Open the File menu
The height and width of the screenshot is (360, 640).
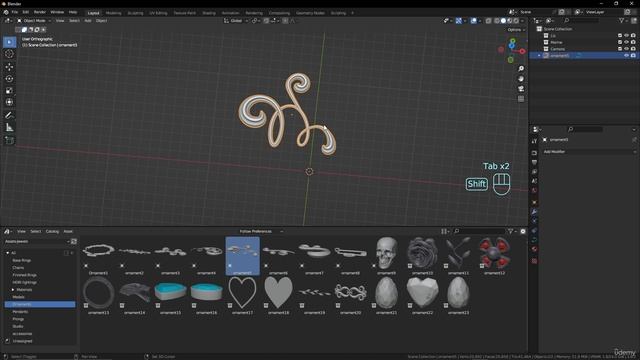pyautogui.click(x=15, y=12)
